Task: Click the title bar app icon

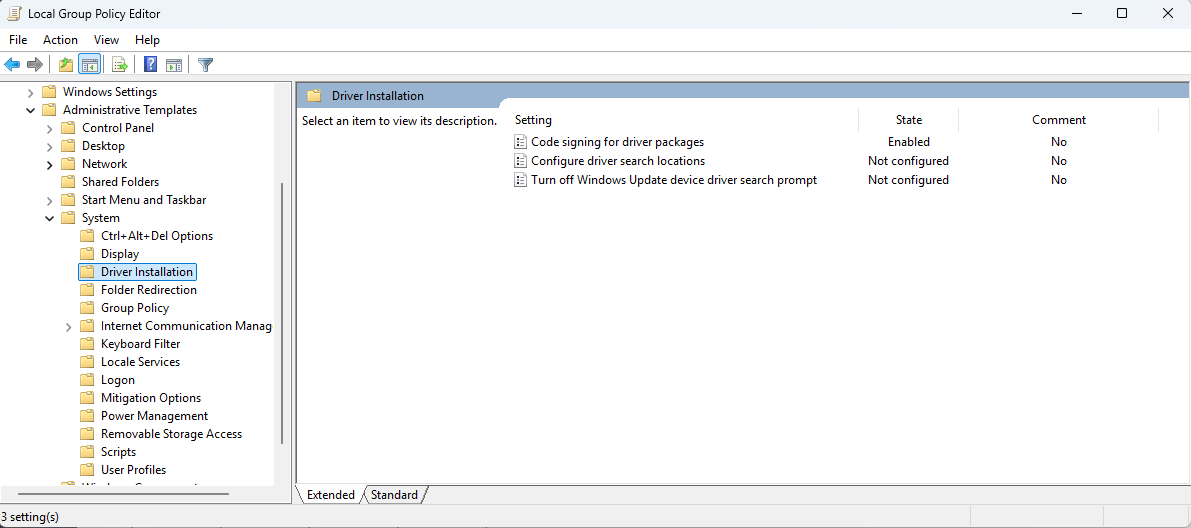Action: (14, 14)
